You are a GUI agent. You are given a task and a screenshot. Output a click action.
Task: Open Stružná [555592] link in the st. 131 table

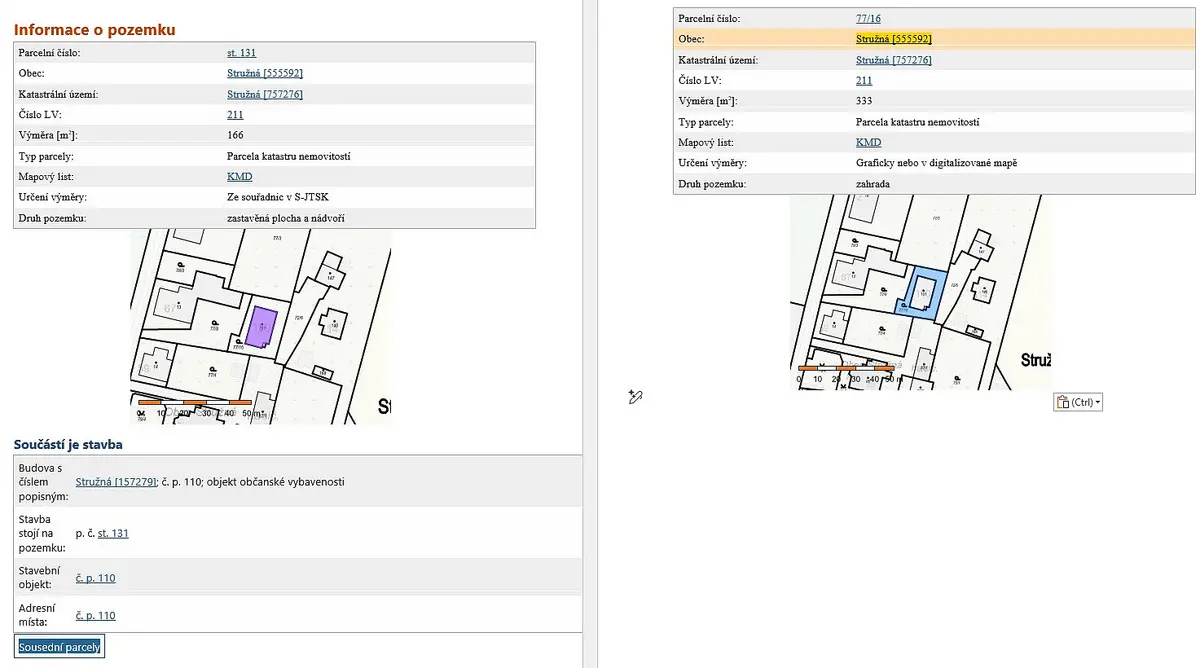[265, 73]
